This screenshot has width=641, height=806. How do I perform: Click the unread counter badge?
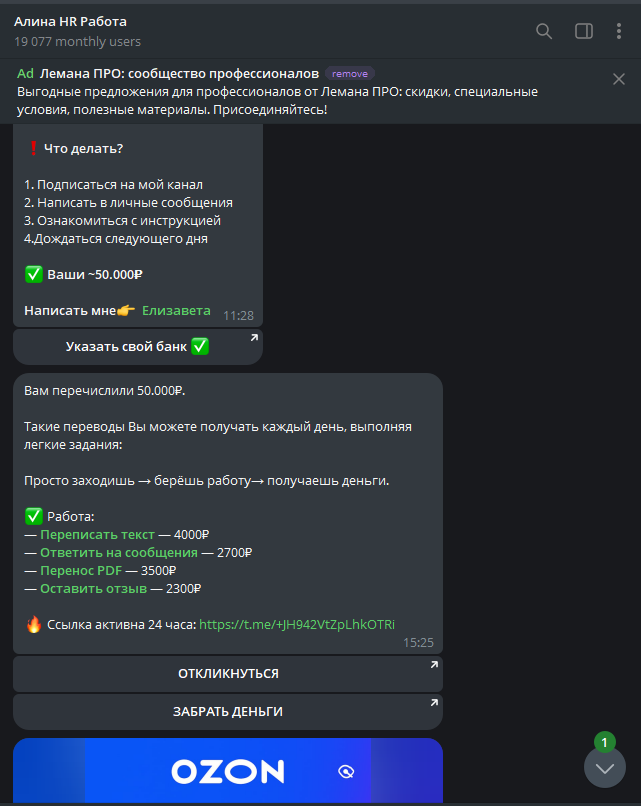coord(604,742)
